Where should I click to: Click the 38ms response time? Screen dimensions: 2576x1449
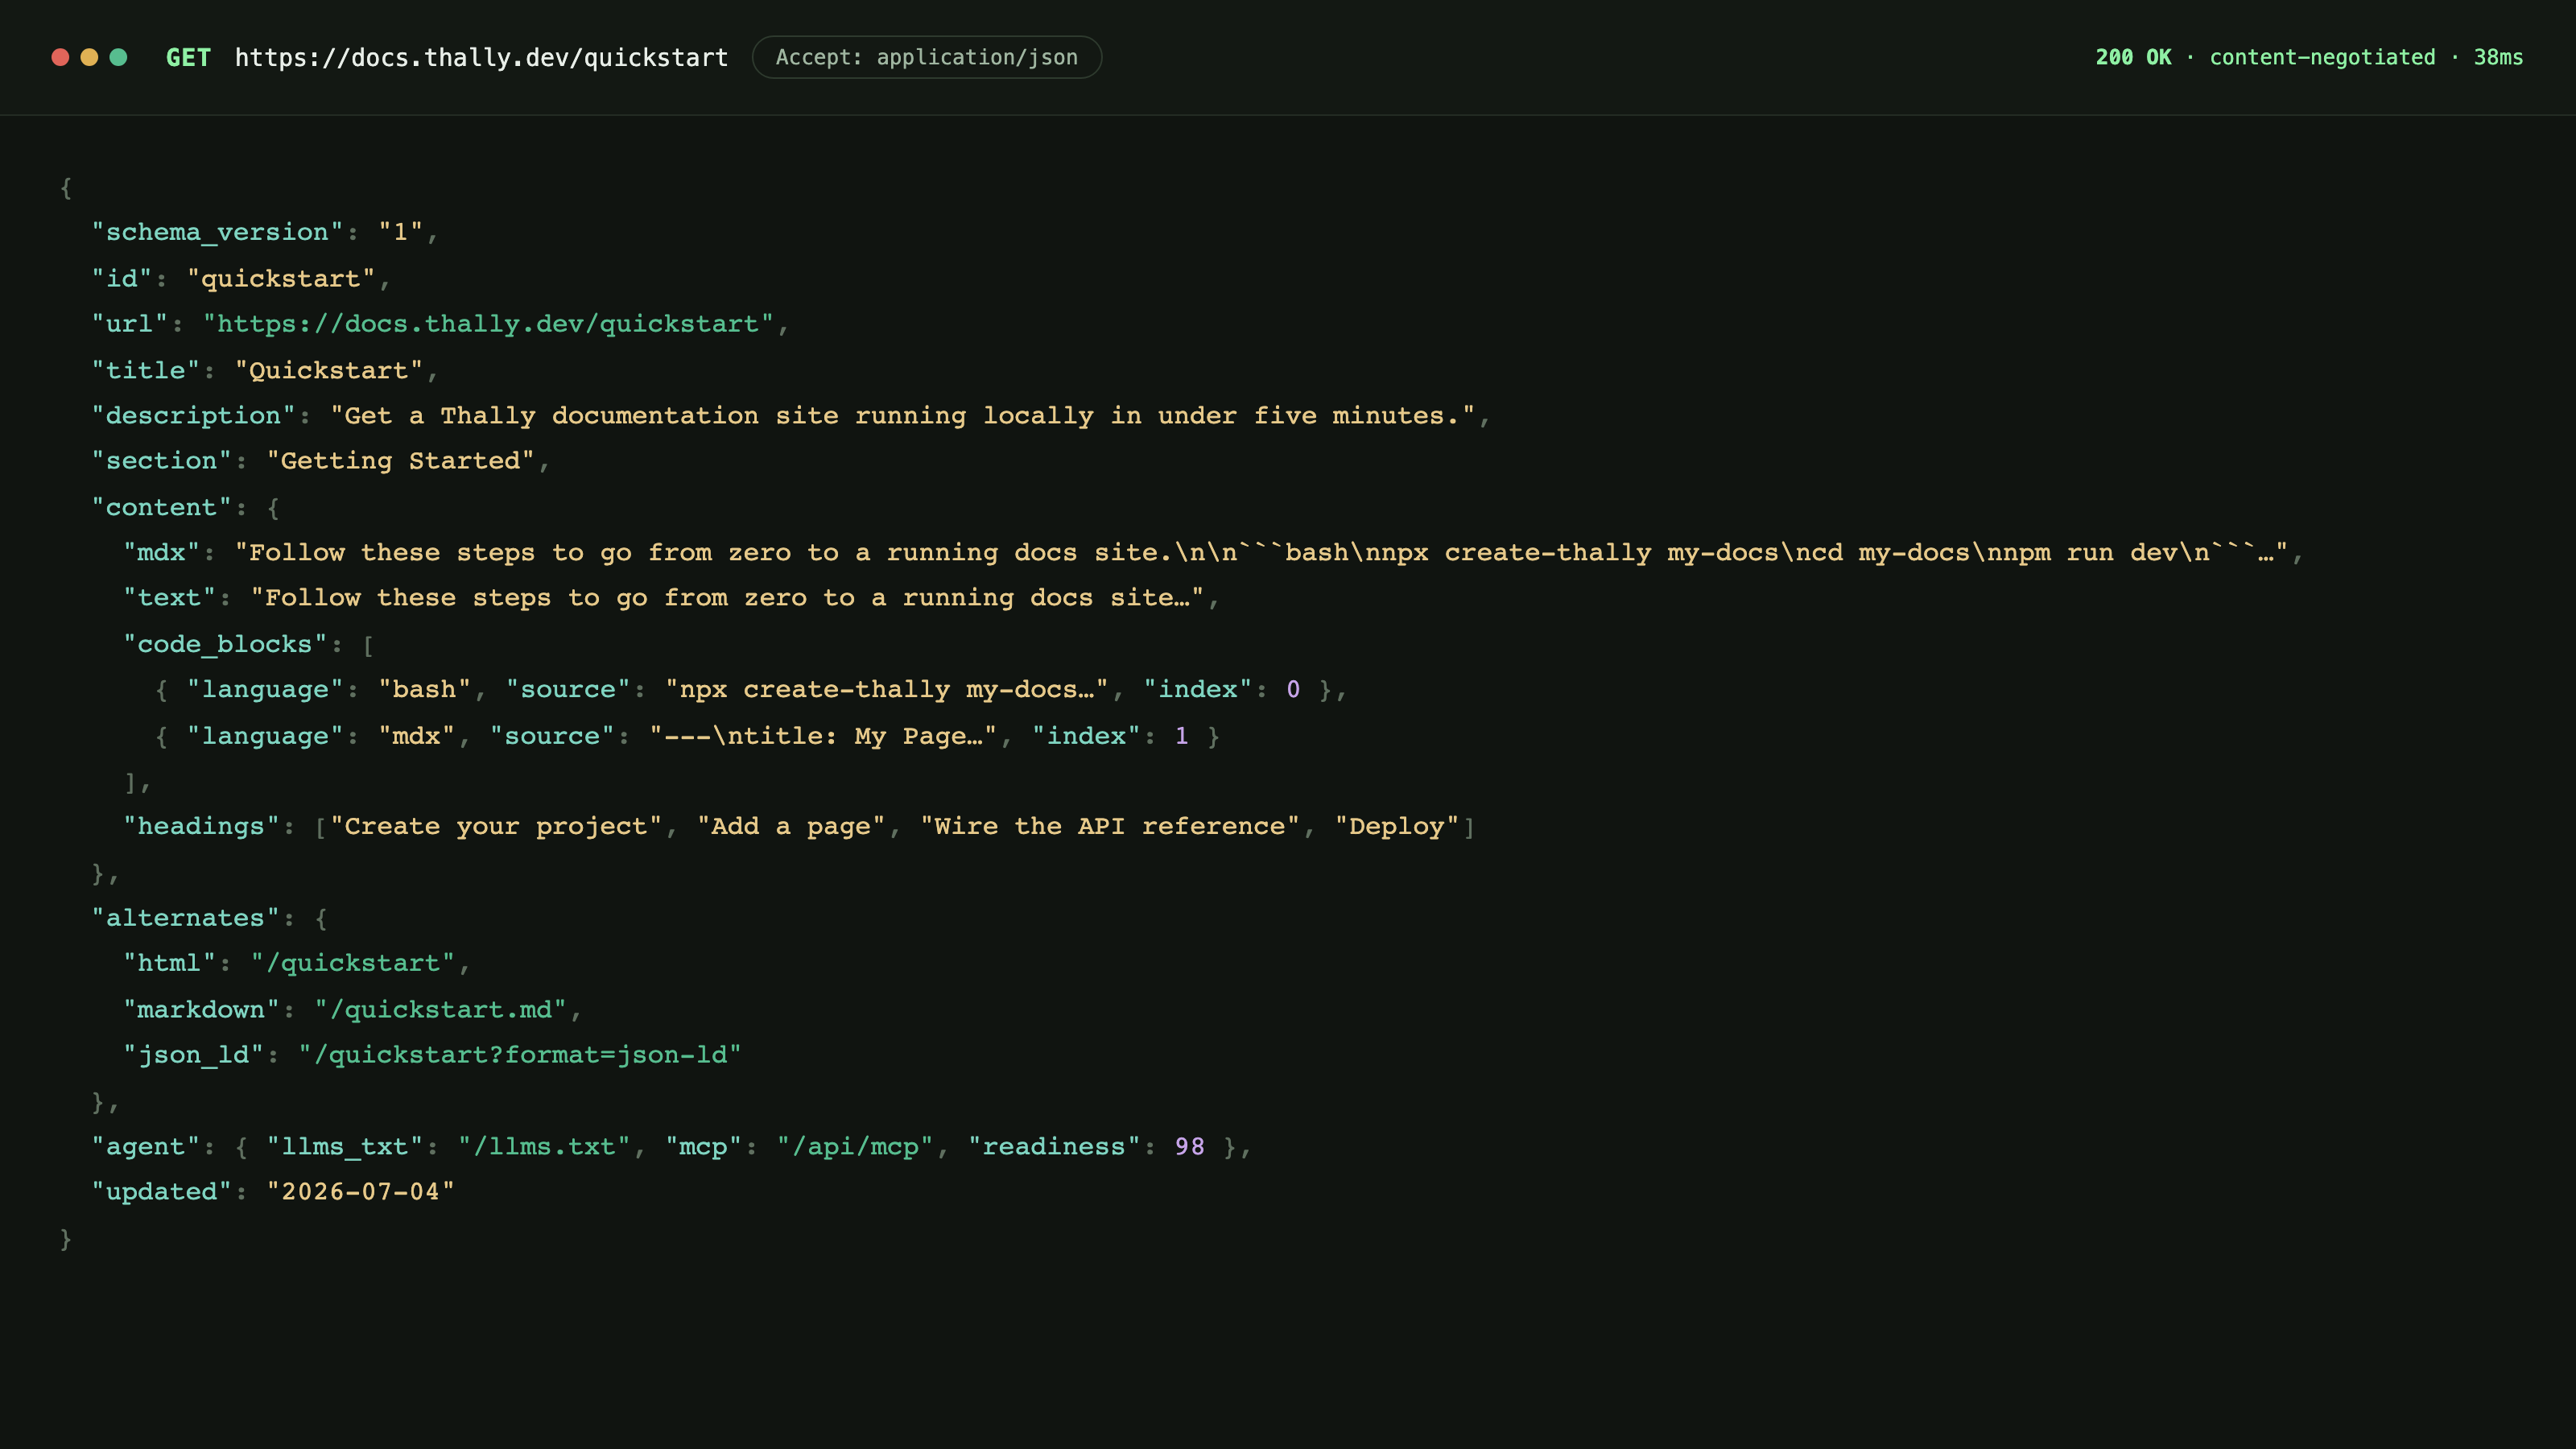click(x=2498, y=57)
